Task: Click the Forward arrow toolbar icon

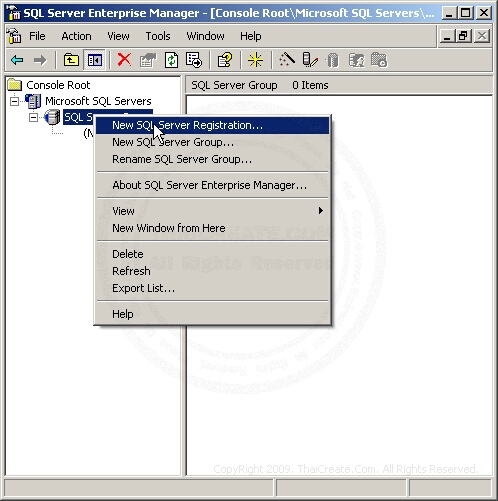Action: [x=40, y=60]
